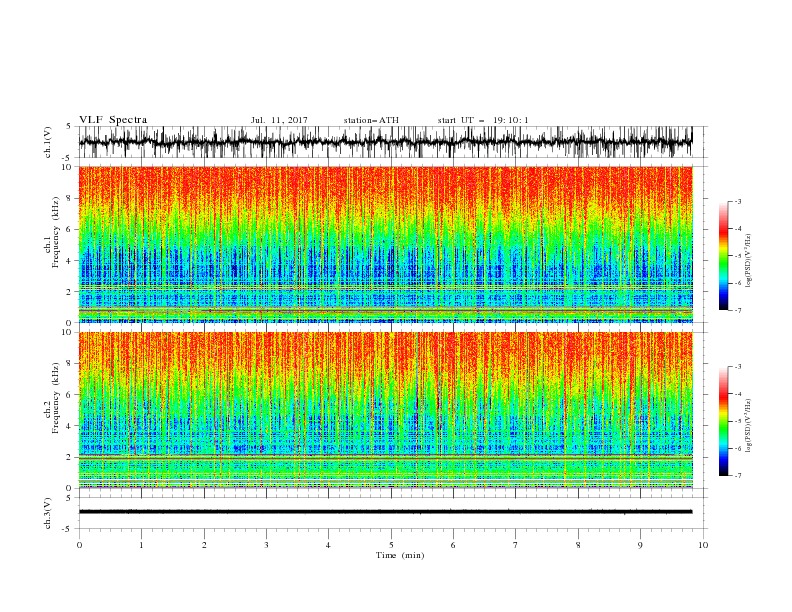
Task: Click the "8" kHz tick of ch.1 spectrogram
Action: click(x=70, y=198)
